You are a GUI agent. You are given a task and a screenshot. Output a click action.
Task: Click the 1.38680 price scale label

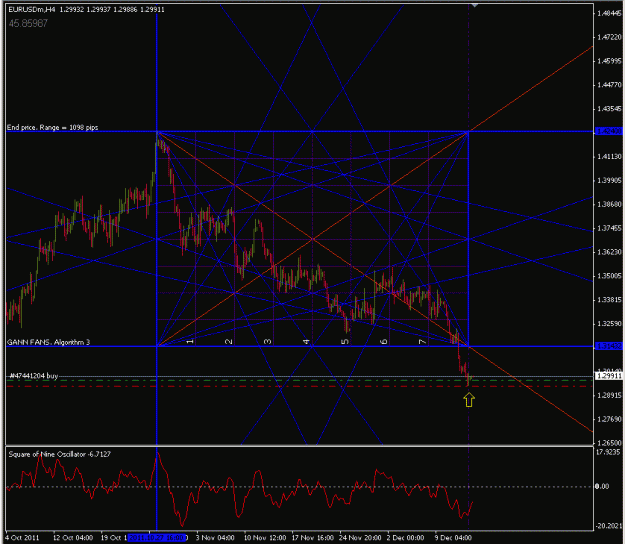point(609,204)
